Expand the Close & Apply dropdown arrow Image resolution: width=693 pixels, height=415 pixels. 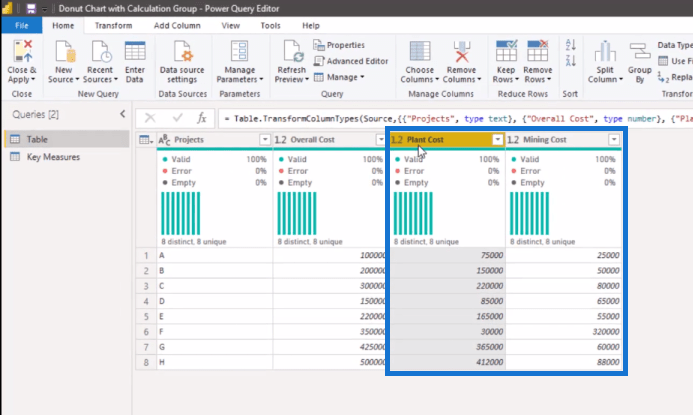pos(33,80)
